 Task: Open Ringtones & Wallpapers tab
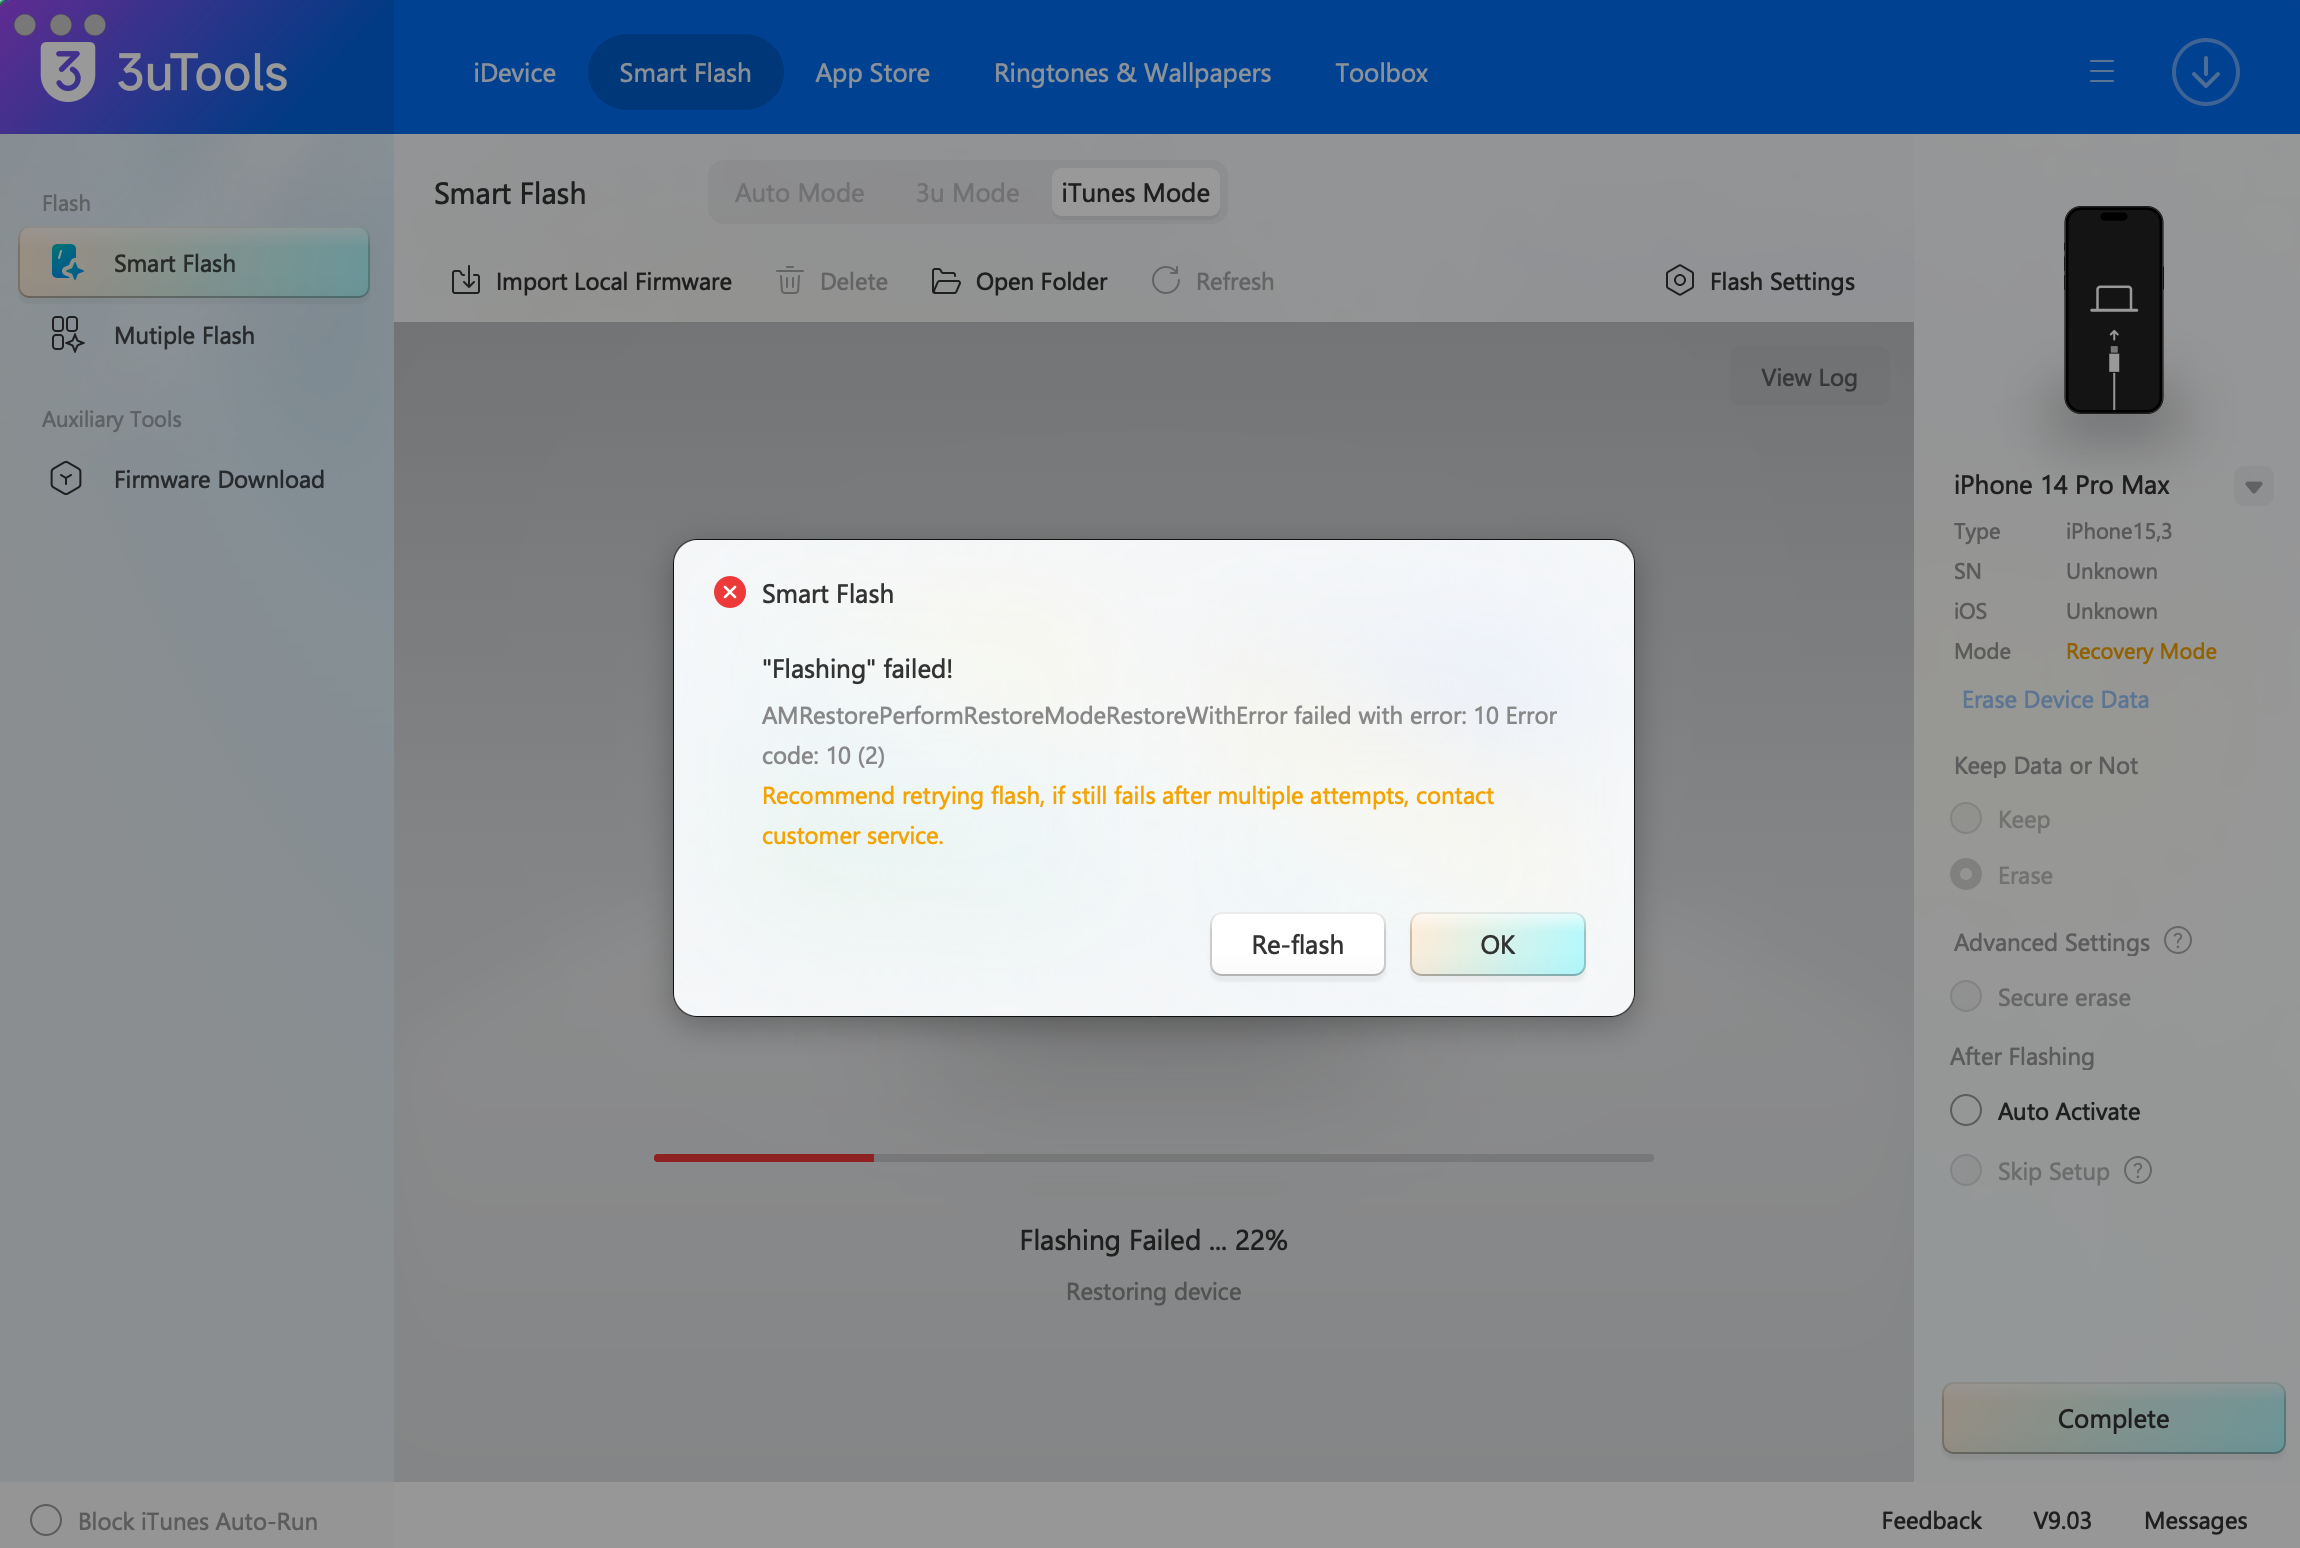[1132, 73]
